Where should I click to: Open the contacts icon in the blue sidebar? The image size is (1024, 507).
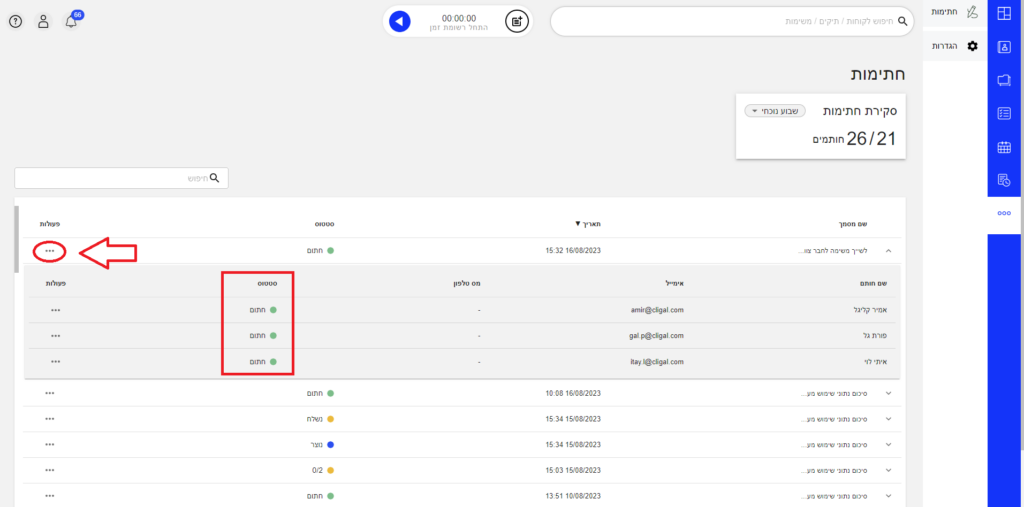[1005, 46]
